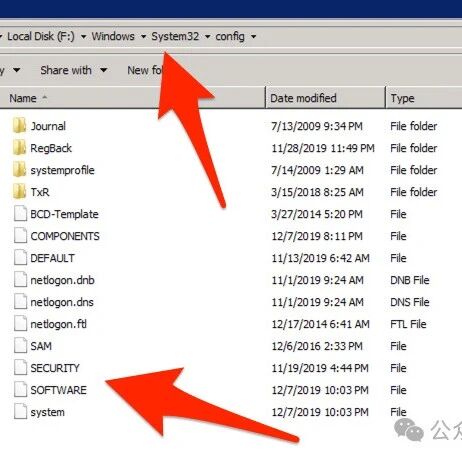Click date 12/7/2019 8:11 PM
462x462 pixels.
(317, 236)
